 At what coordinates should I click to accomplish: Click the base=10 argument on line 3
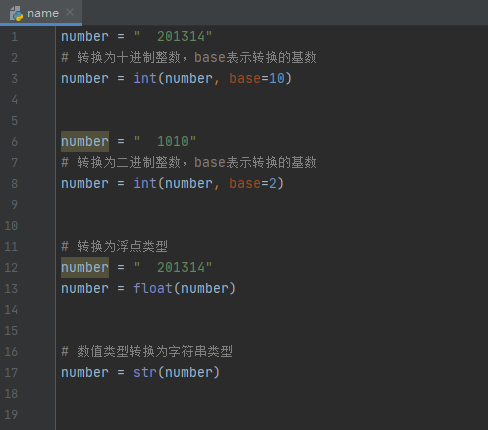pos(257,79)
